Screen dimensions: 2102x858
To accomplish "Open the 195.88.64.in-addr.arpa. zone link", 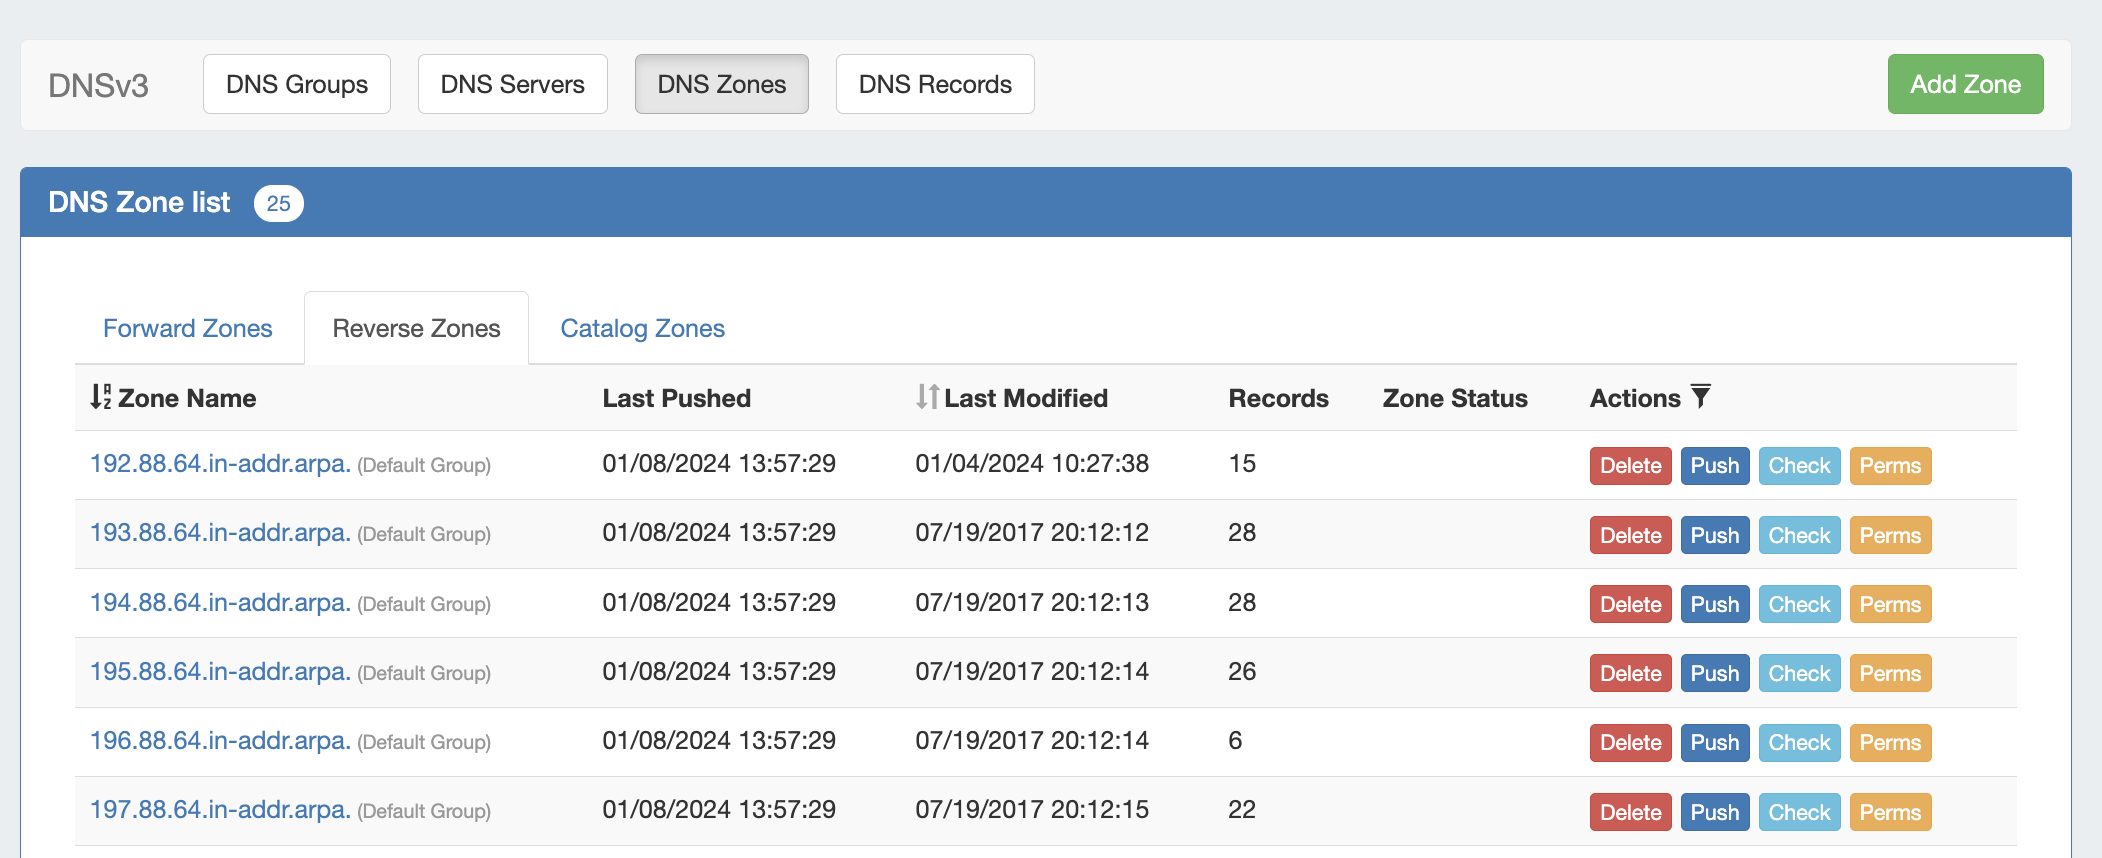I will pos(220,672).
